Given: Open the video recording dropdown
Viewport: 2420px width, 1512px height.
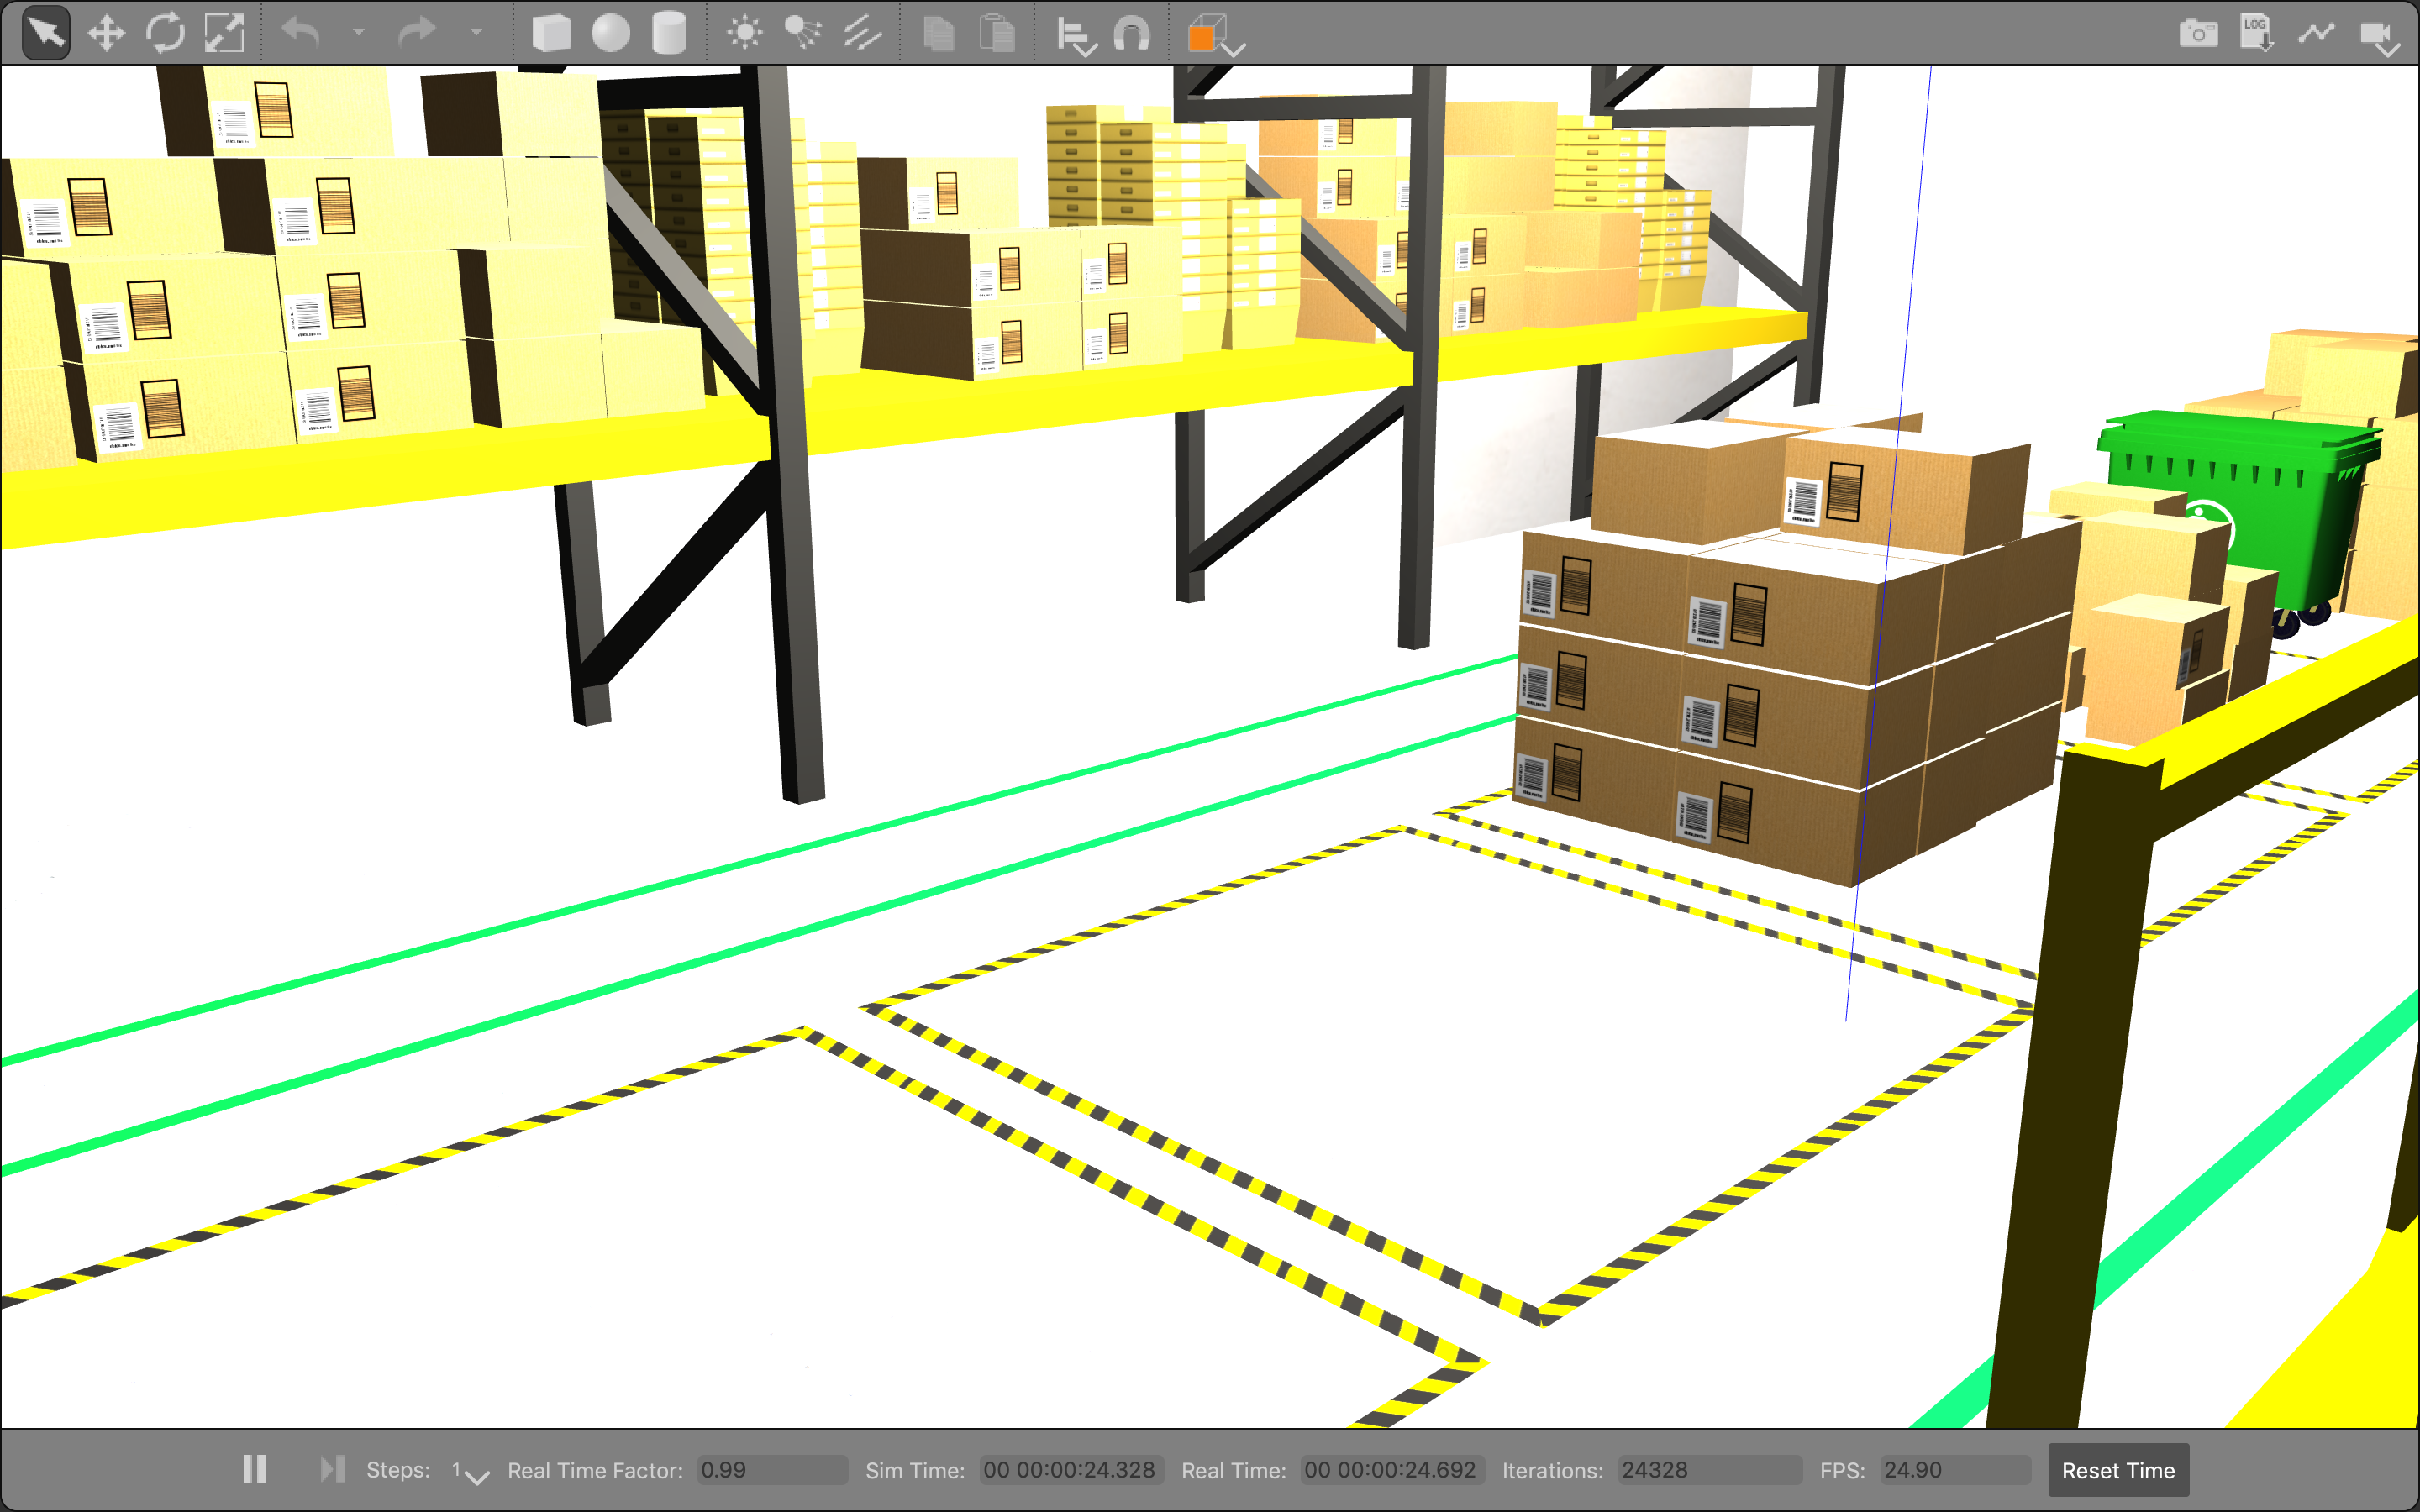Looking at the screenshot, I should click(2380, 38).
